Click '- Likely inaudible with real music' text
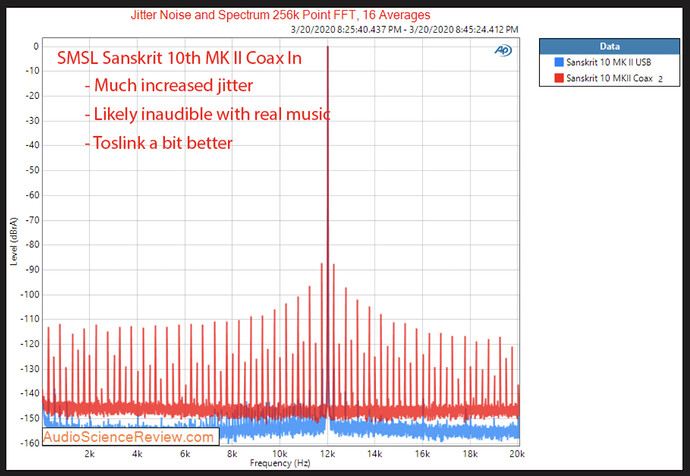 tap(207, 114)
